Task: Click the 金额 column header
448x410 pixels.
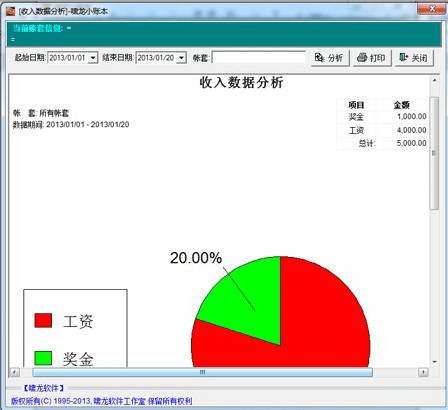Action: (402, 105)
